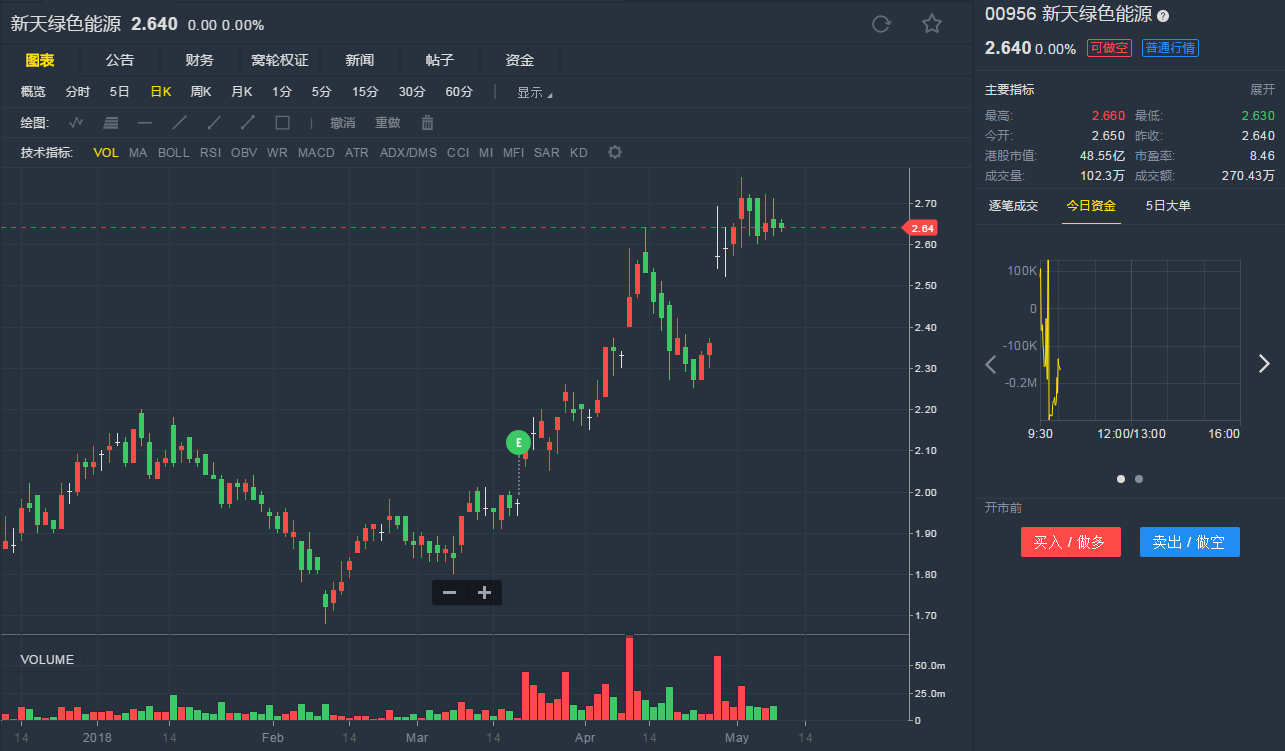Go to the next panel with right chevron
The width and height of the screenshot is (1285, 751).
pyautogui.click(x=1264, y=364)
